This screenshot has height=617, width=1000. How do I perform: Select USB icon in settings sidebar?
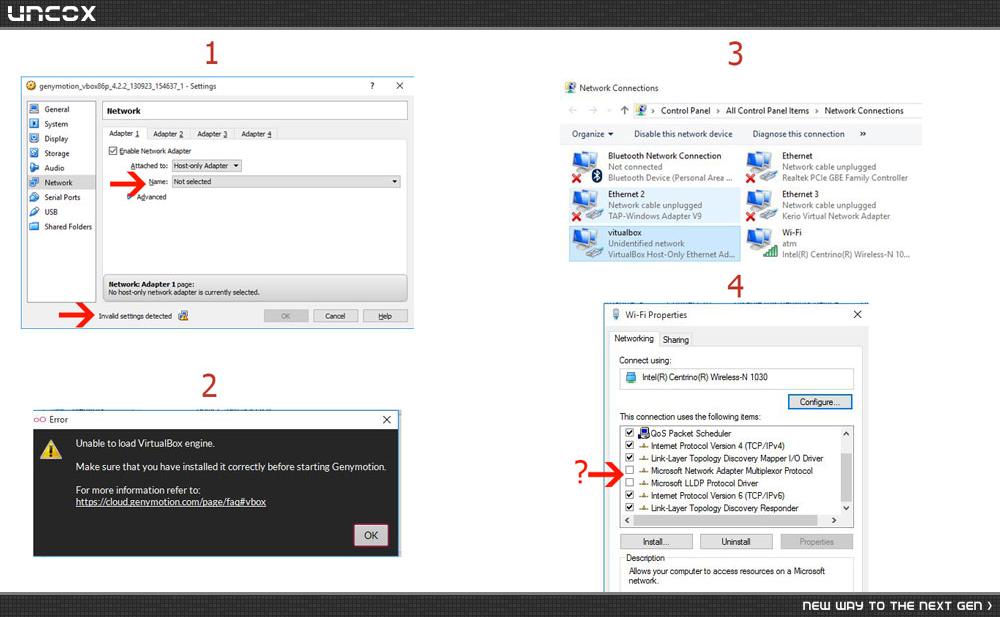point(34,212)
